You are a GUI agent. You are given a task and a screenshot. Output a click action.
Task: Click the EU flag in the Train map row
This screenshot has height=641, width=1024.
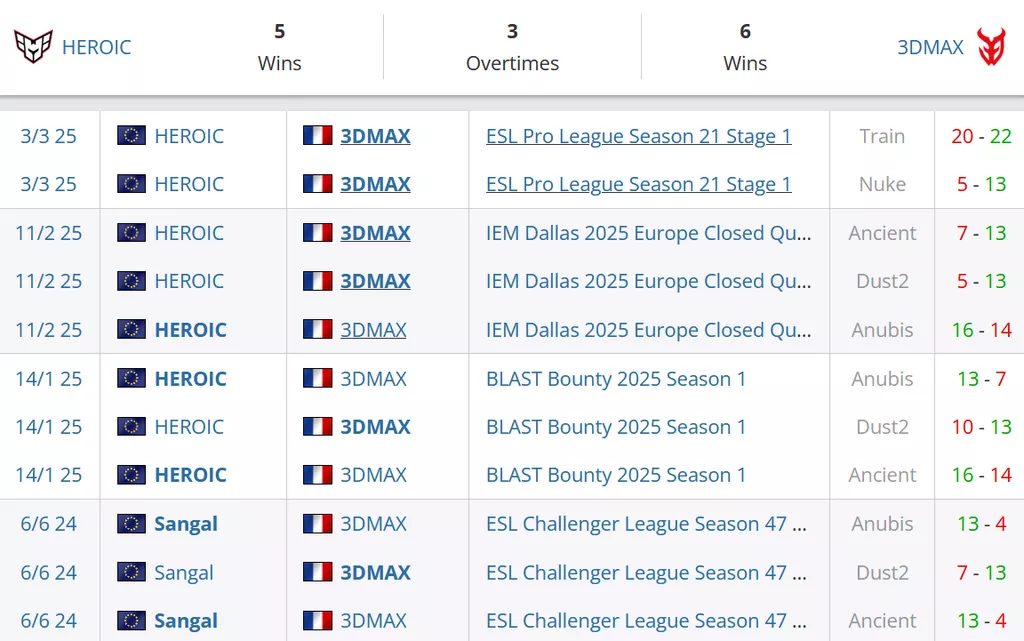[x=131, y=136]
